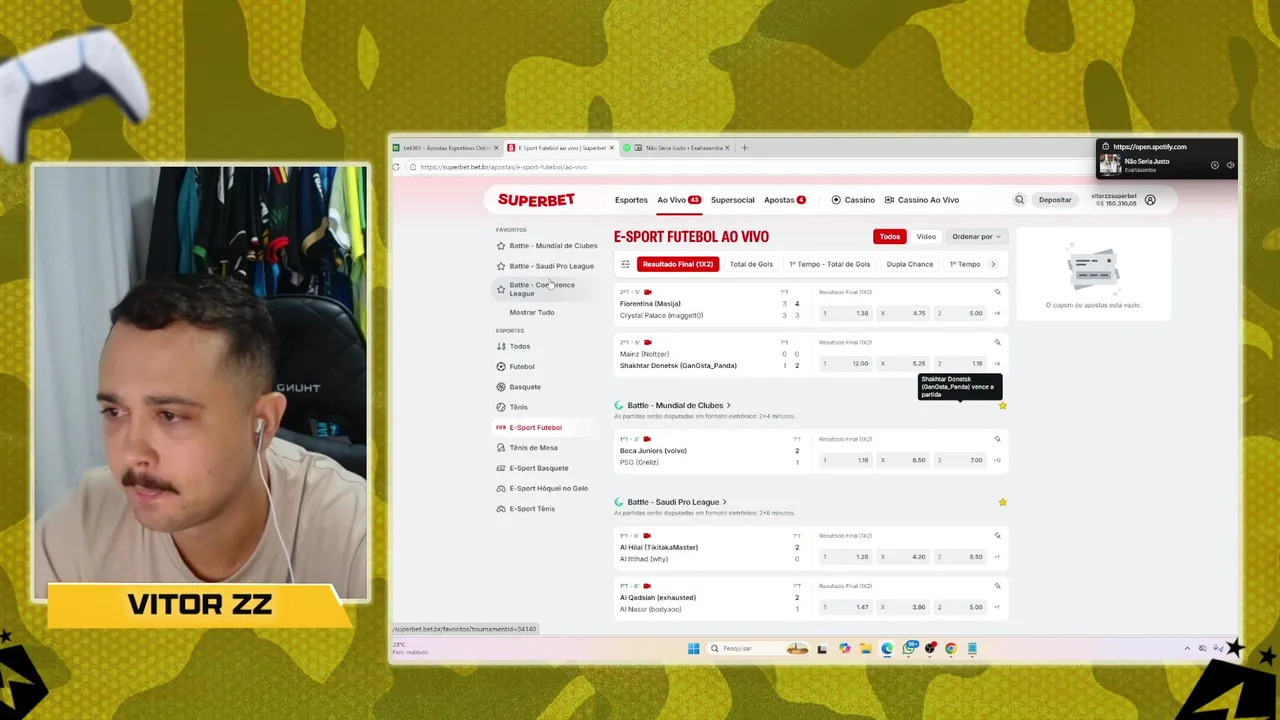Click the Superbet logo
The width and height of the screenshot is (1280, 720).
click(x=536, y=200)
